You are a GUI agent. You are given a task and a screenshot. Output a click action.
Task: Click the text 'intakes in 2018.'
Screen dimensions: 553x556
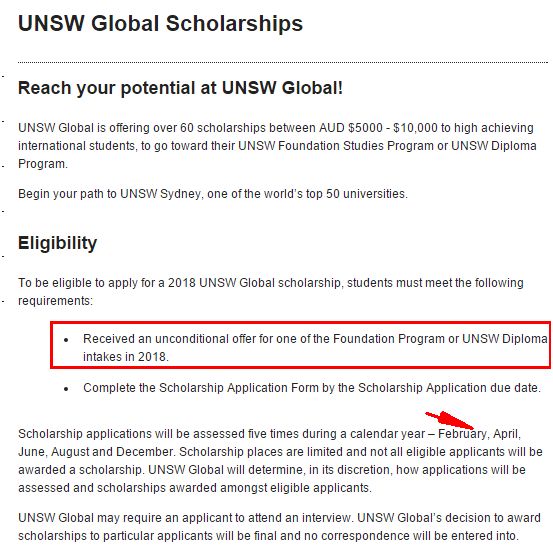click(x=126, y=357)
